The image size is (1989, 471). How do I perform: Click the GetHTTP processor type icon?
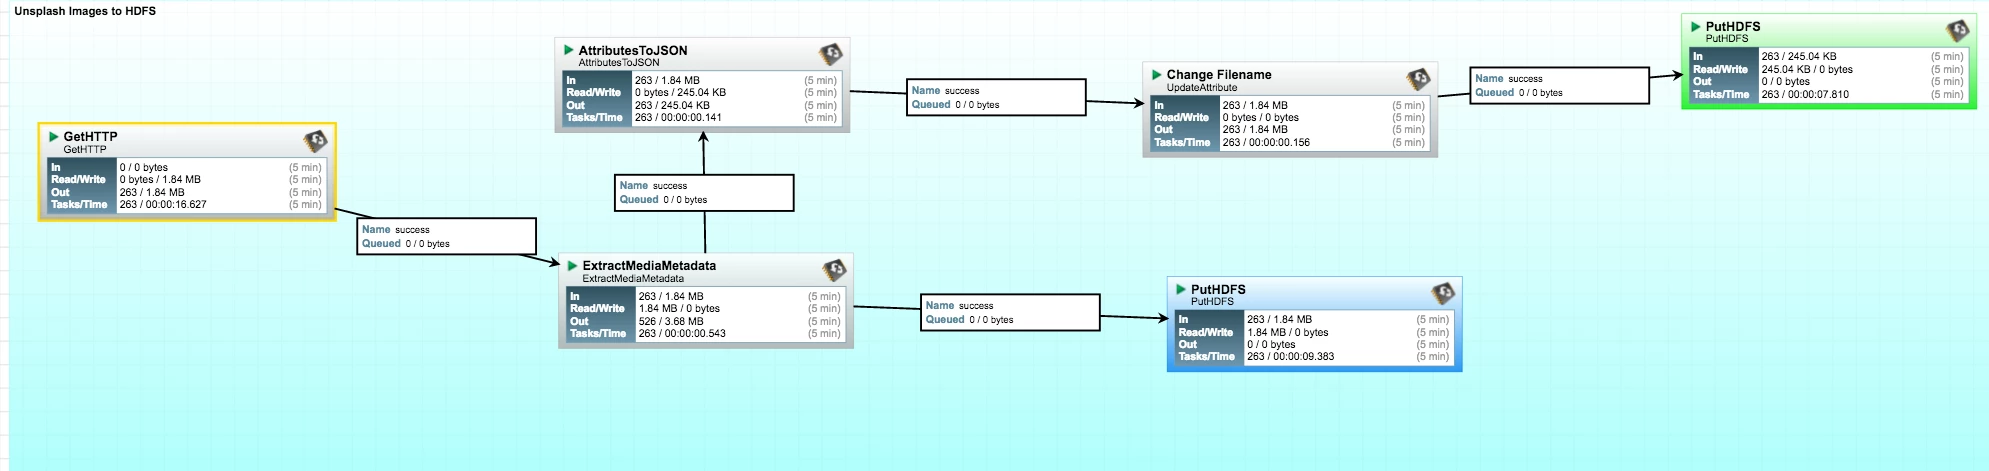tap(315, 141)
